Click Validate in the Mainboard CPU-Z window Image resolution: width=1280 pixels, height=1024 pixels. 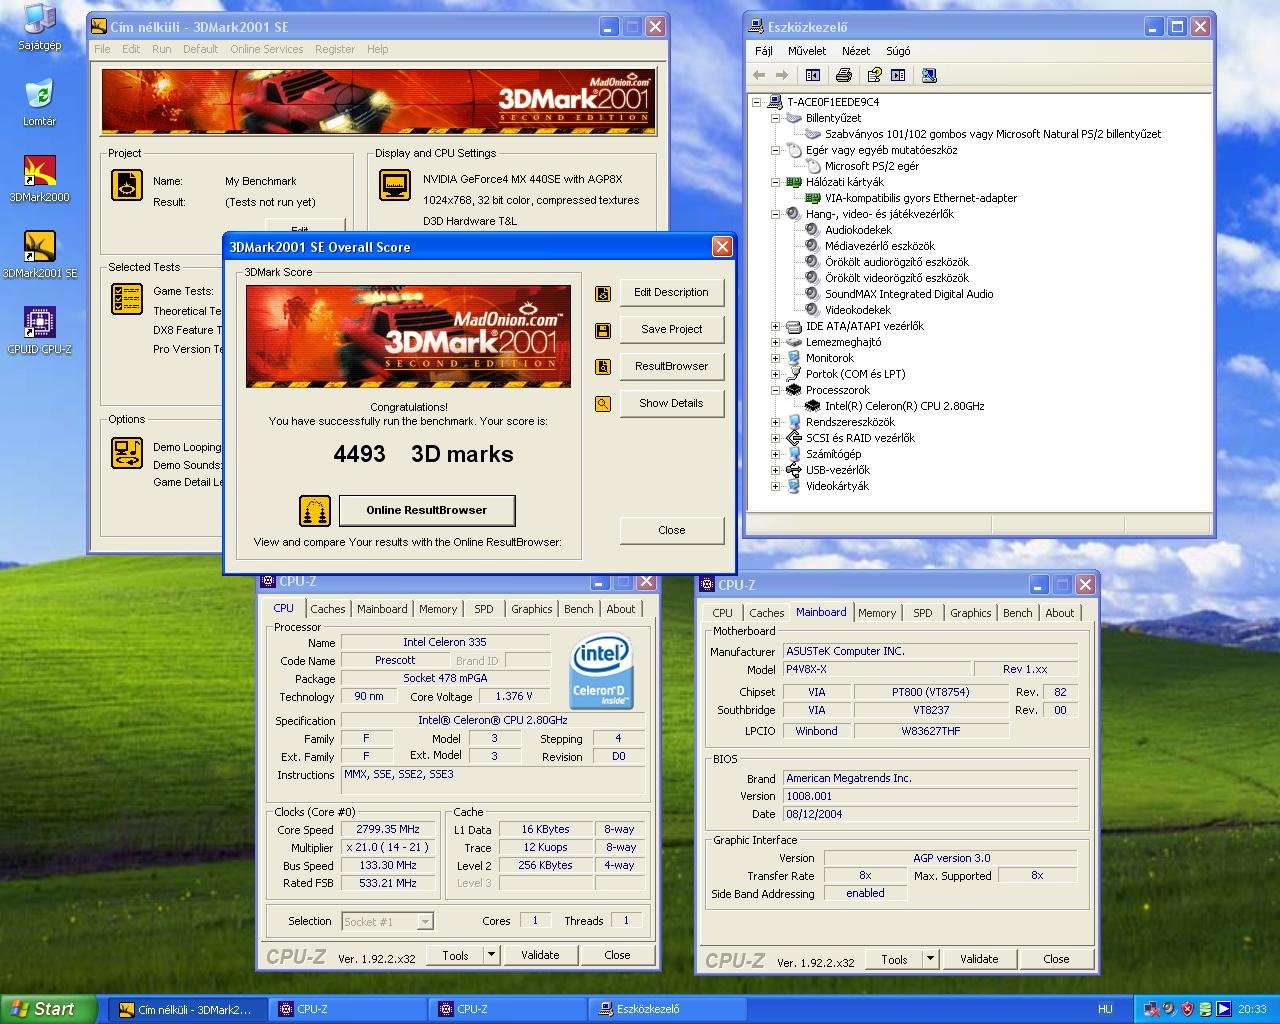coord(979,959)
